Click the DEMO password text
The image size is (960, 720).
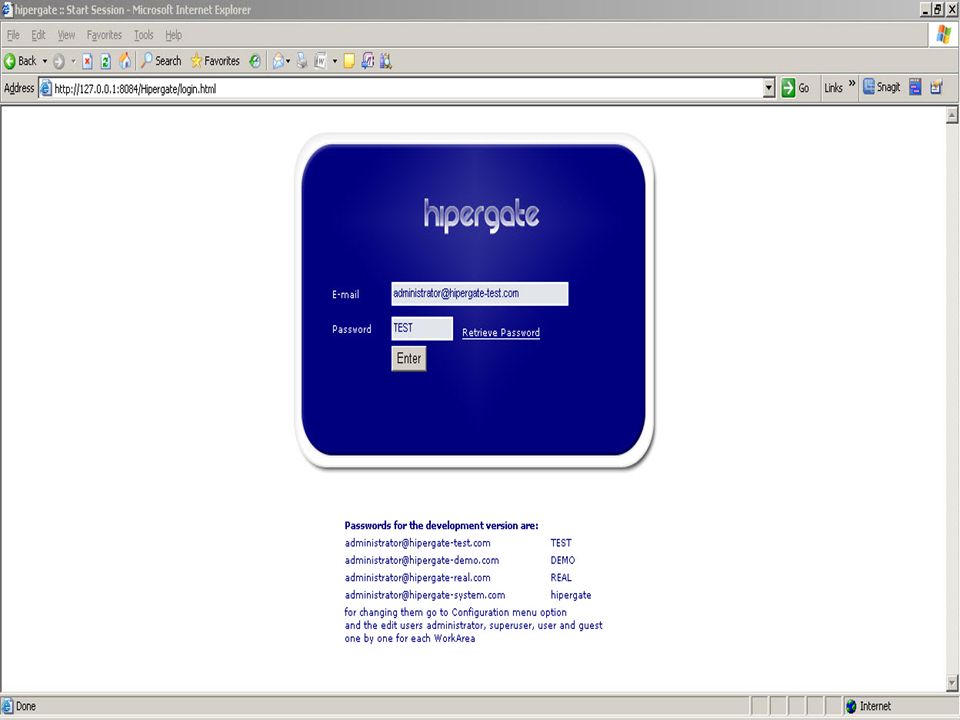coord(563,560)
